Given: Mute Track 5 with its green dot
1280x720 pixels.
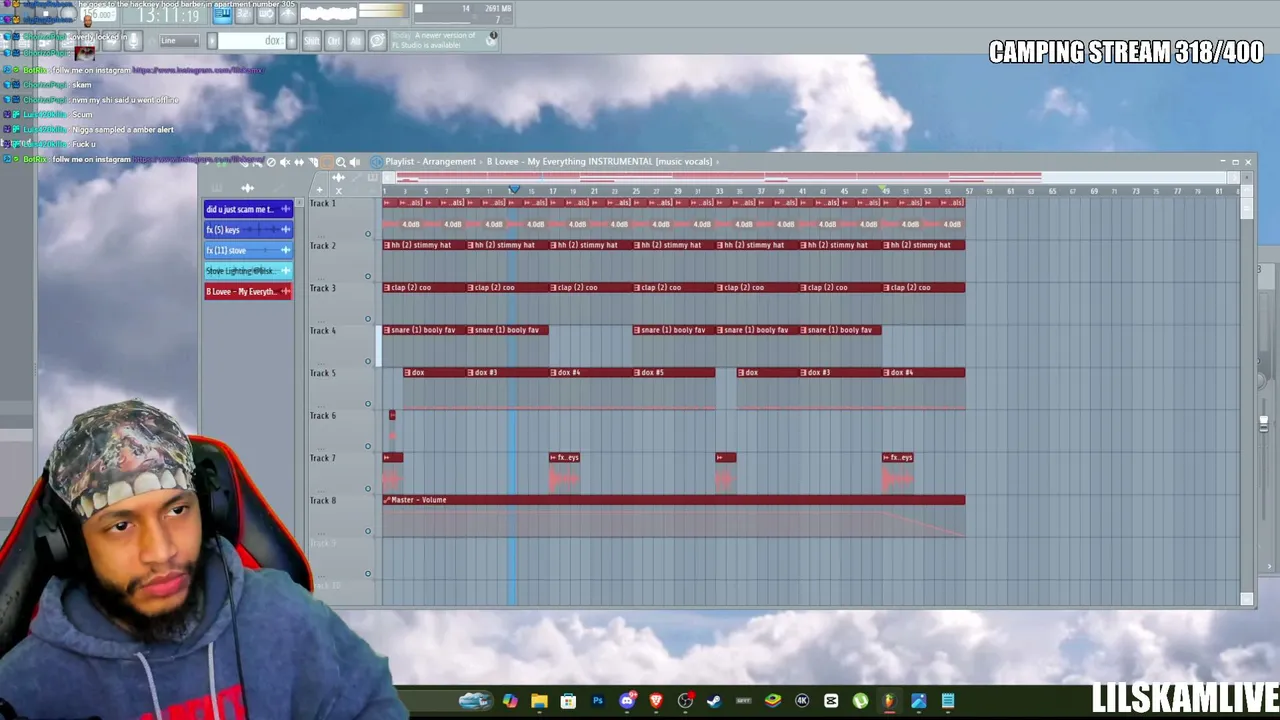Looking at the screenshot, I should coord(368,404).
